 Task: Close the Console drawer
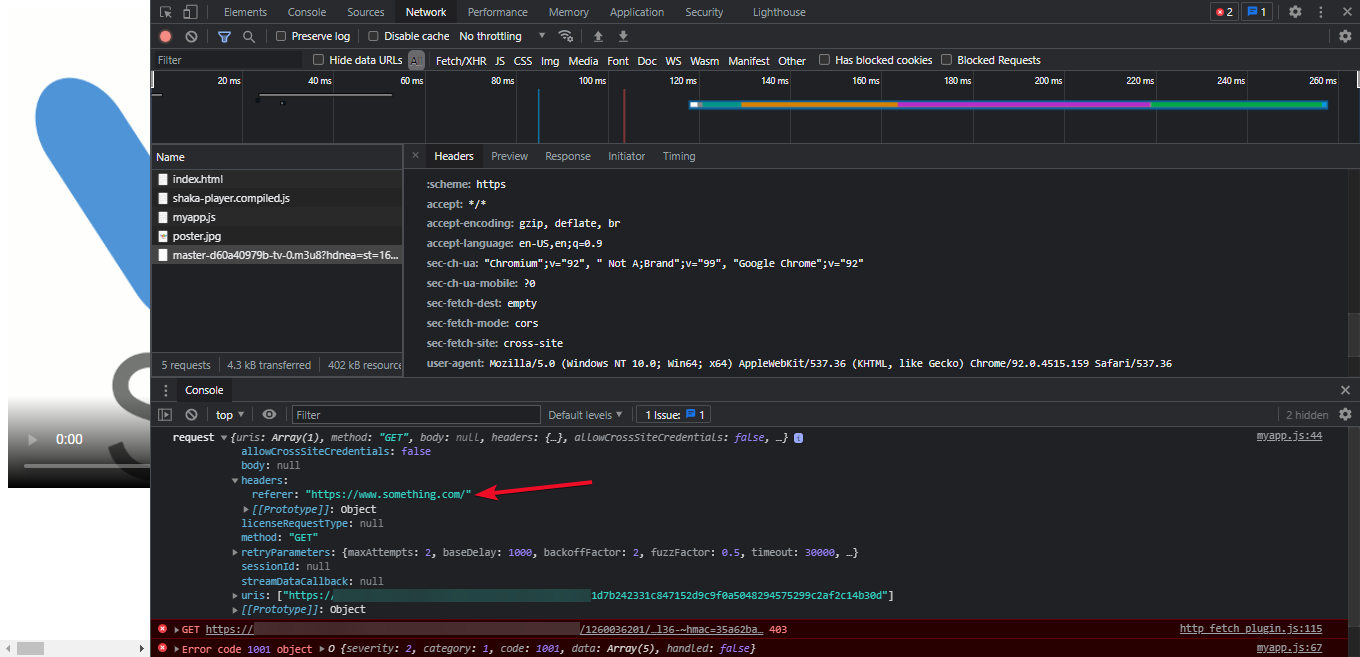1345,390
